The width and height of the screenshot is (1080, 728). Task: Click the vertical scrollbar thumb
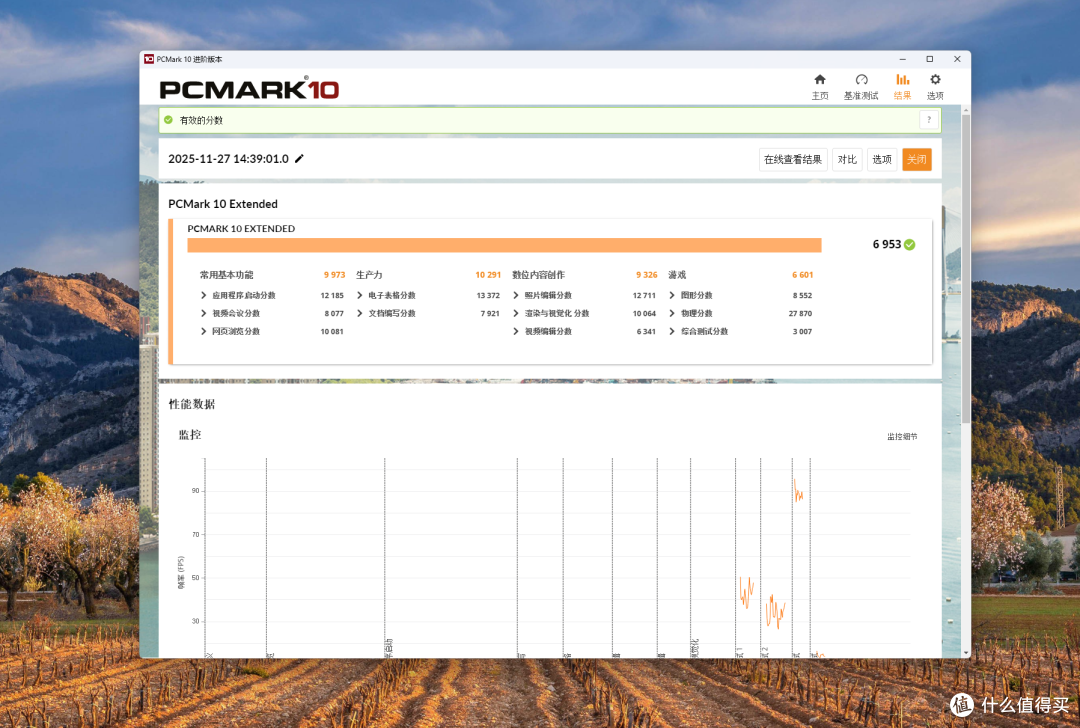pos(966,269)
